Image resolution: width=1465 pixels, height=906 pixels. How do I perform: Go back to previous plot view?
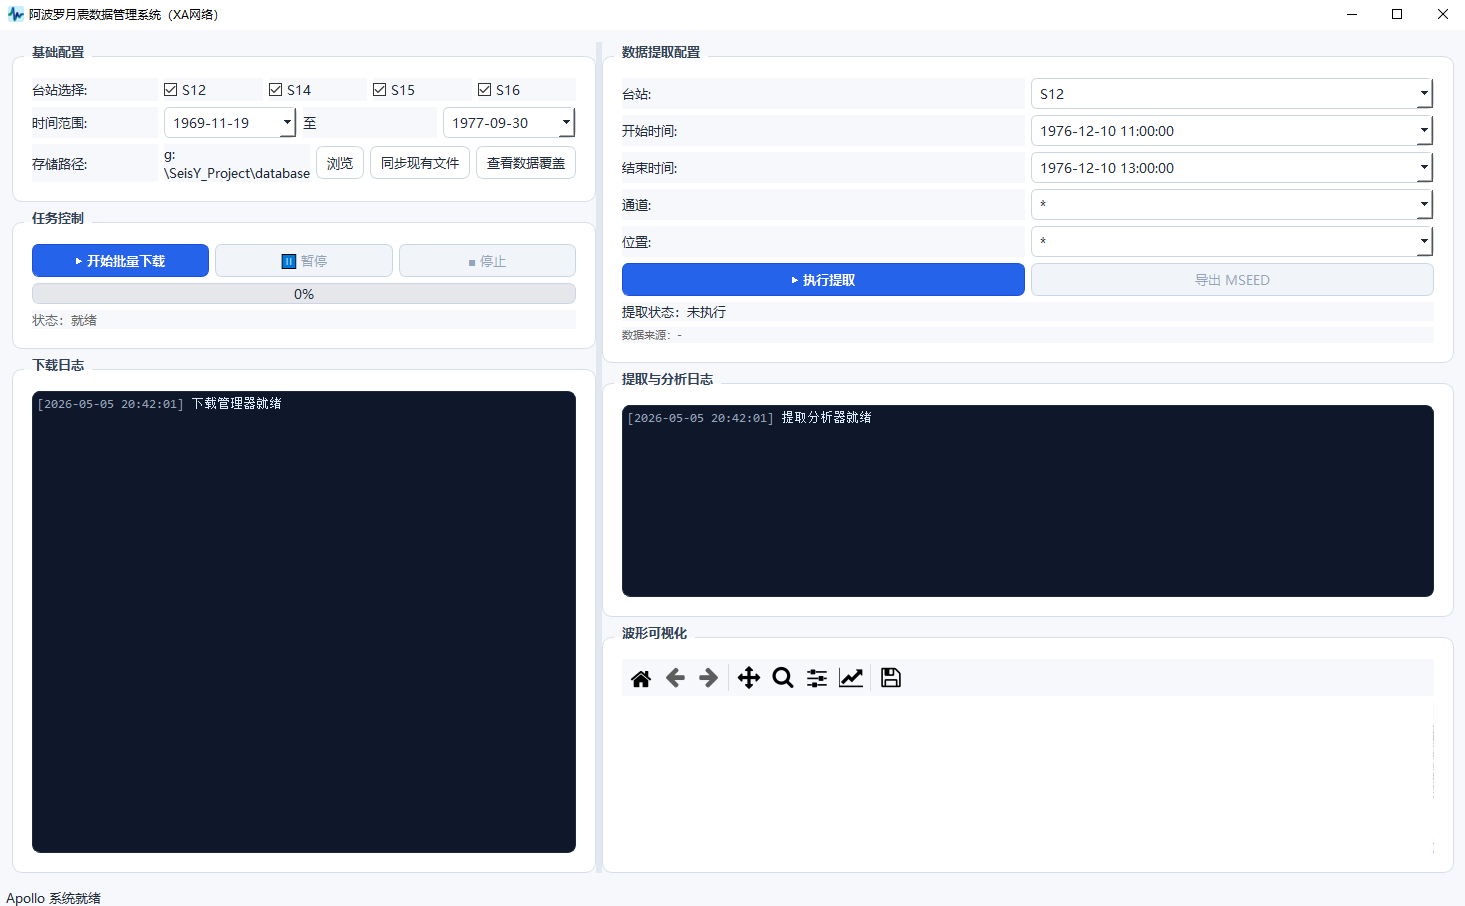coord(675,678)
